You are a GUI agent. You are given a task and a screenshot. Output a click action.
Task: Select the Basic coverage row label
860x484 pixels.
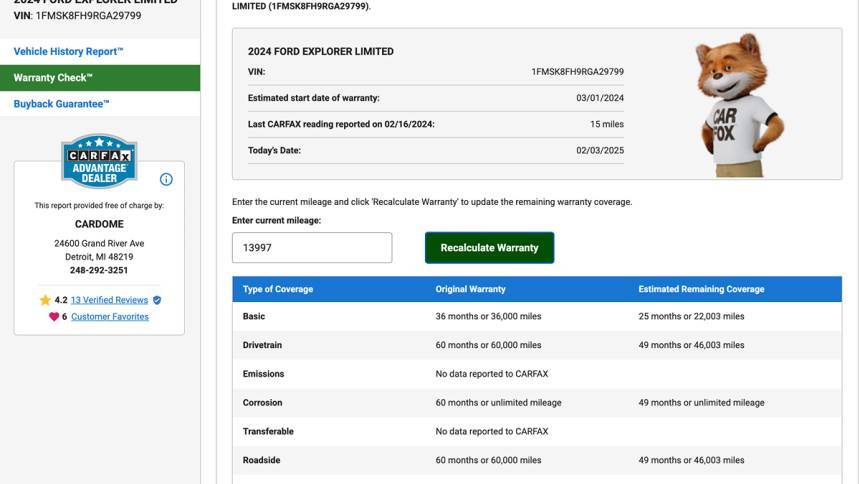(253, 317)
